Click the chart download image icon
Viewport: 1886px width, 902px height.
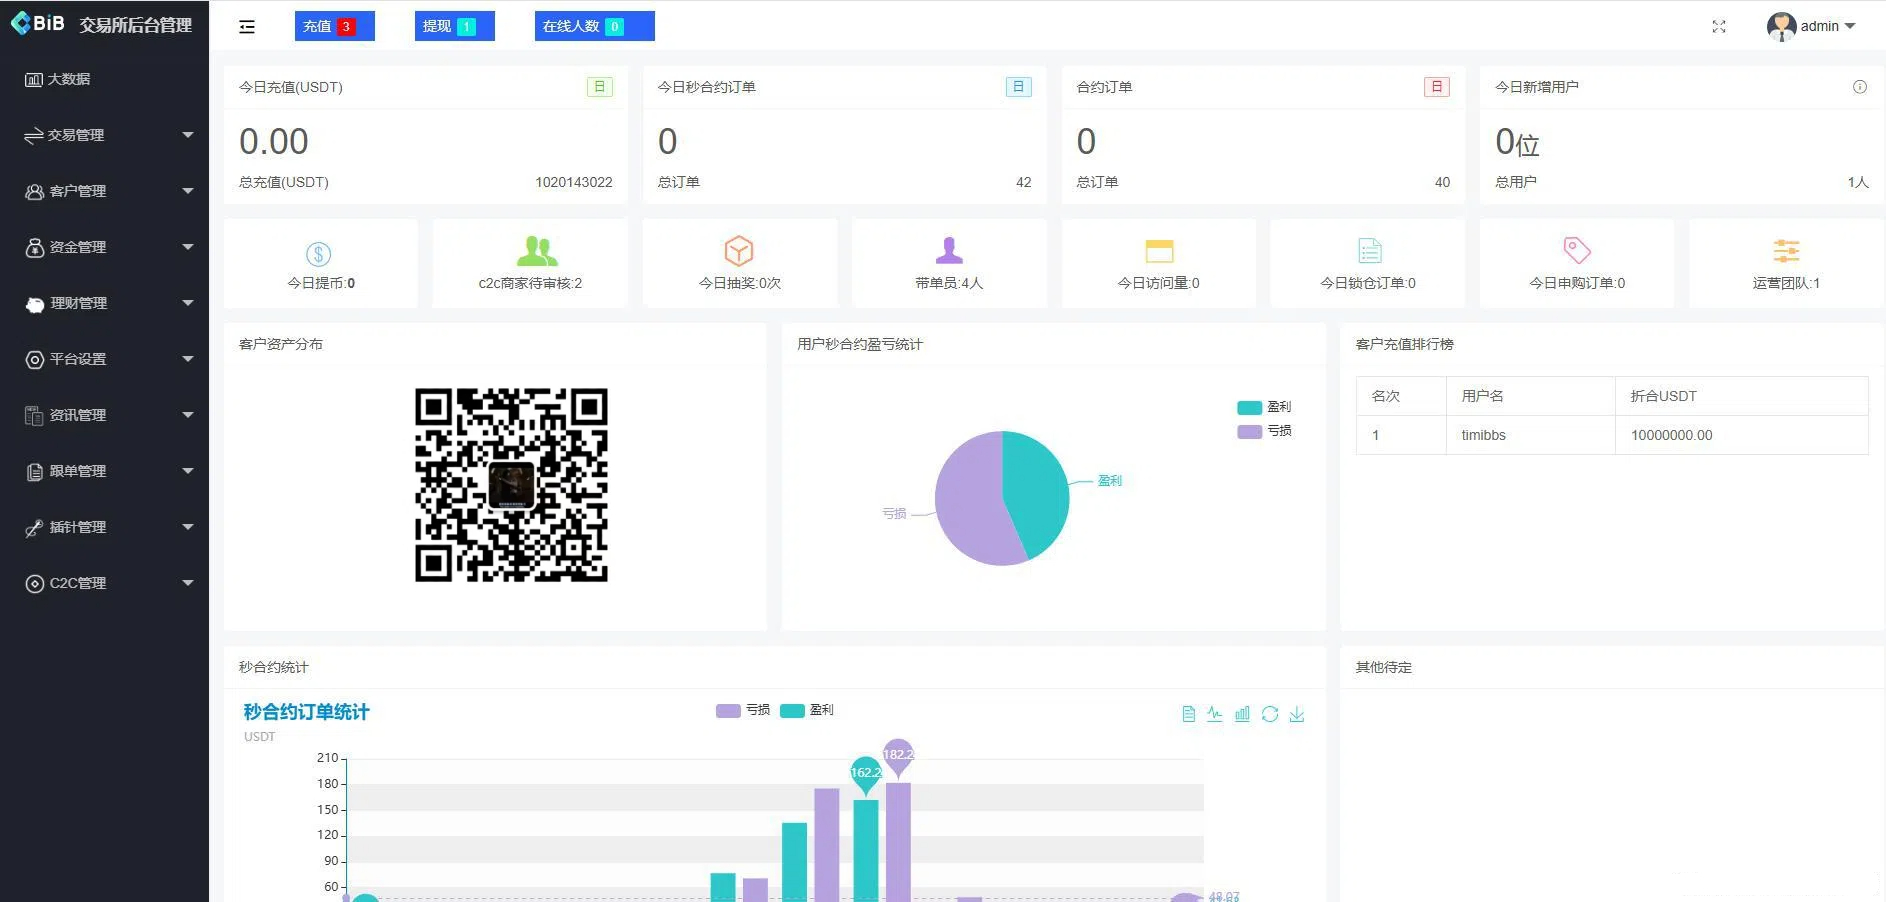1297,714
